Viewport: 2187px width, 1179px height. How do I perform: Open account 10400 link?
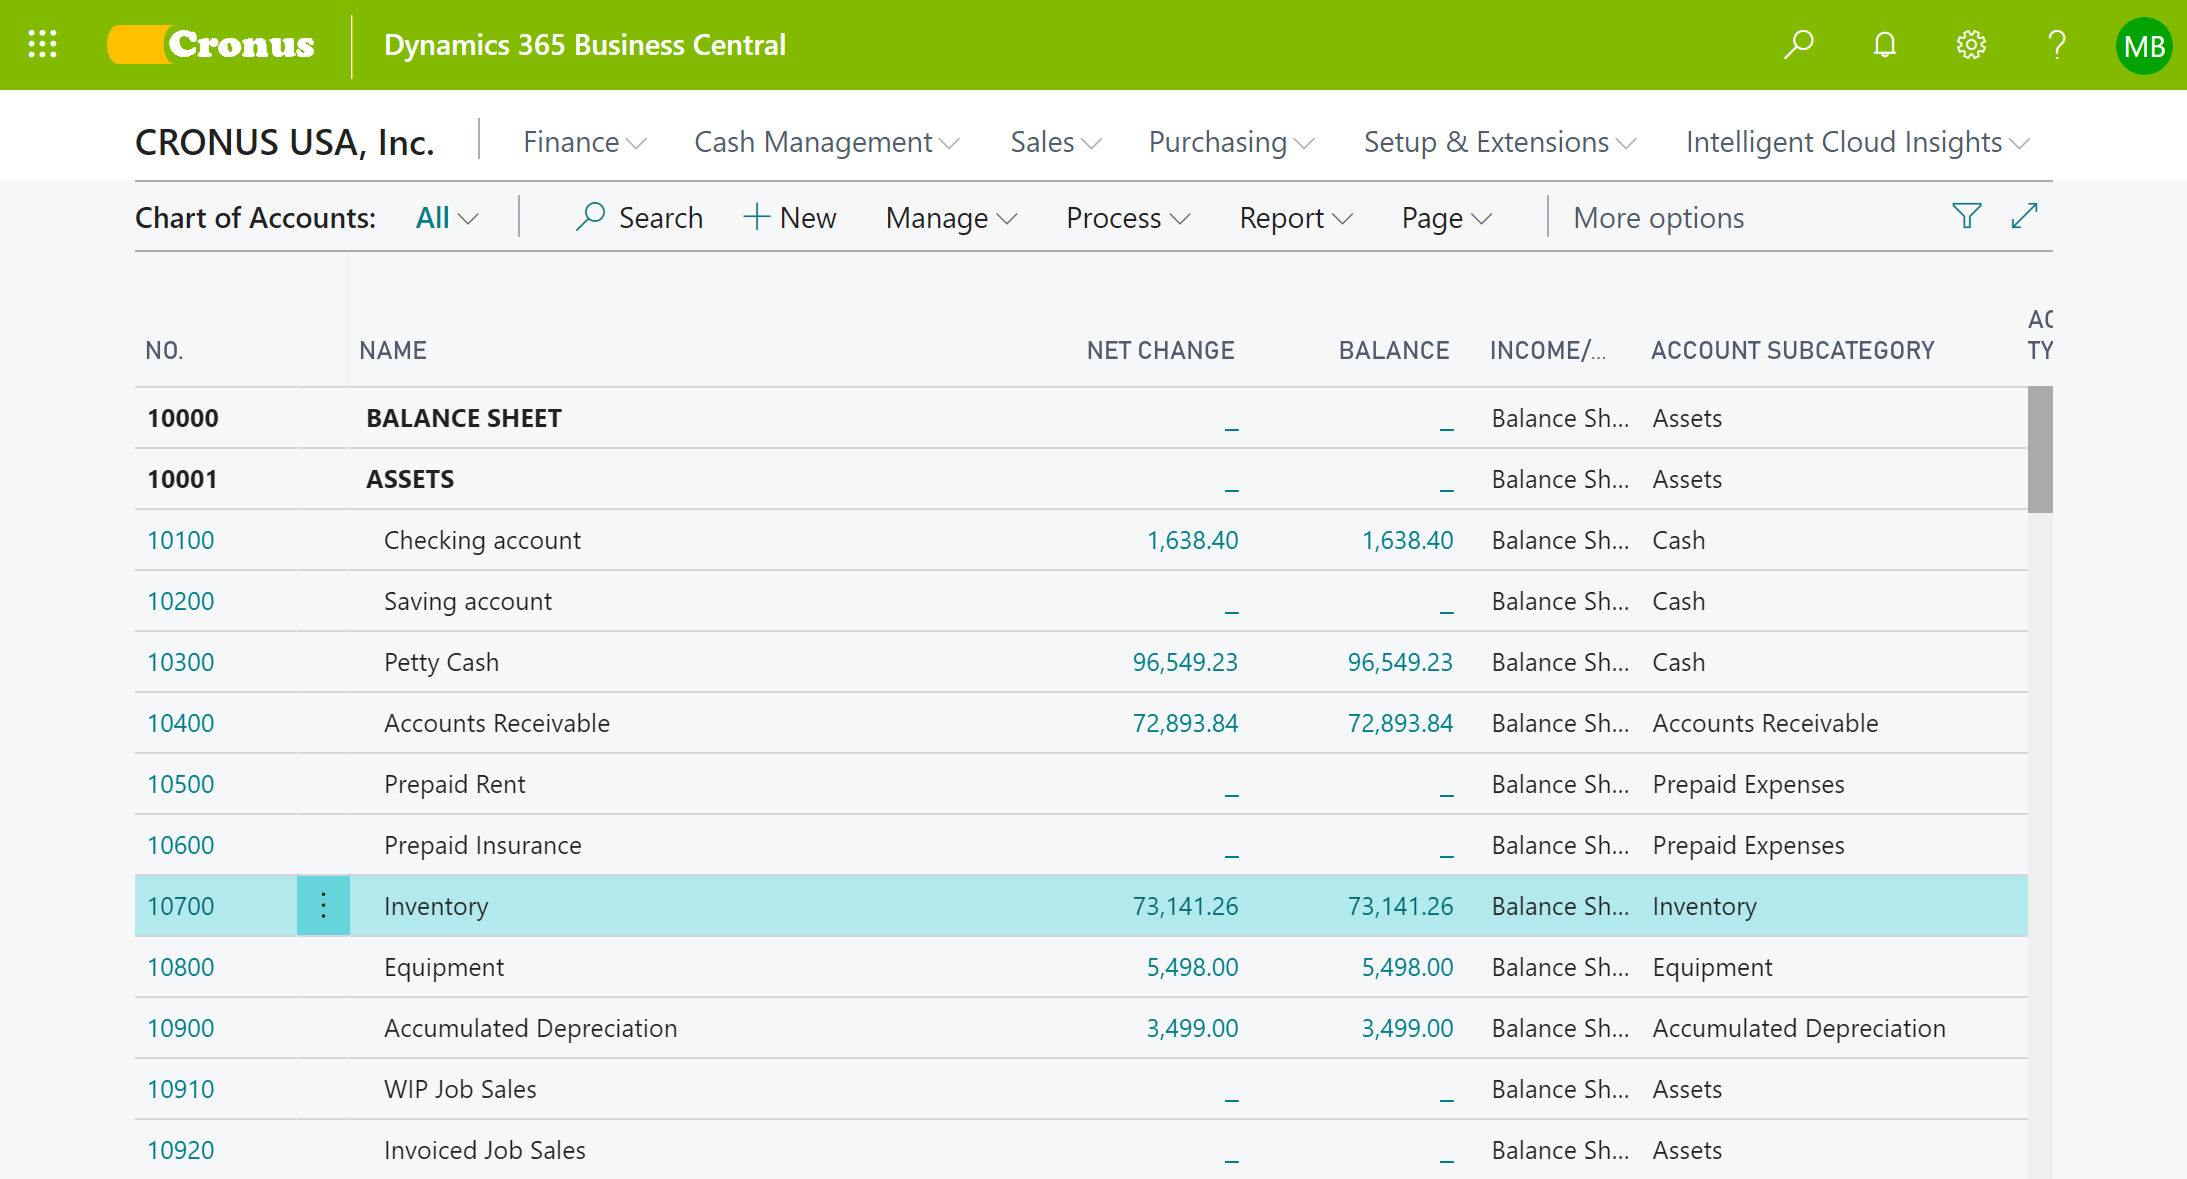(181, 723)
